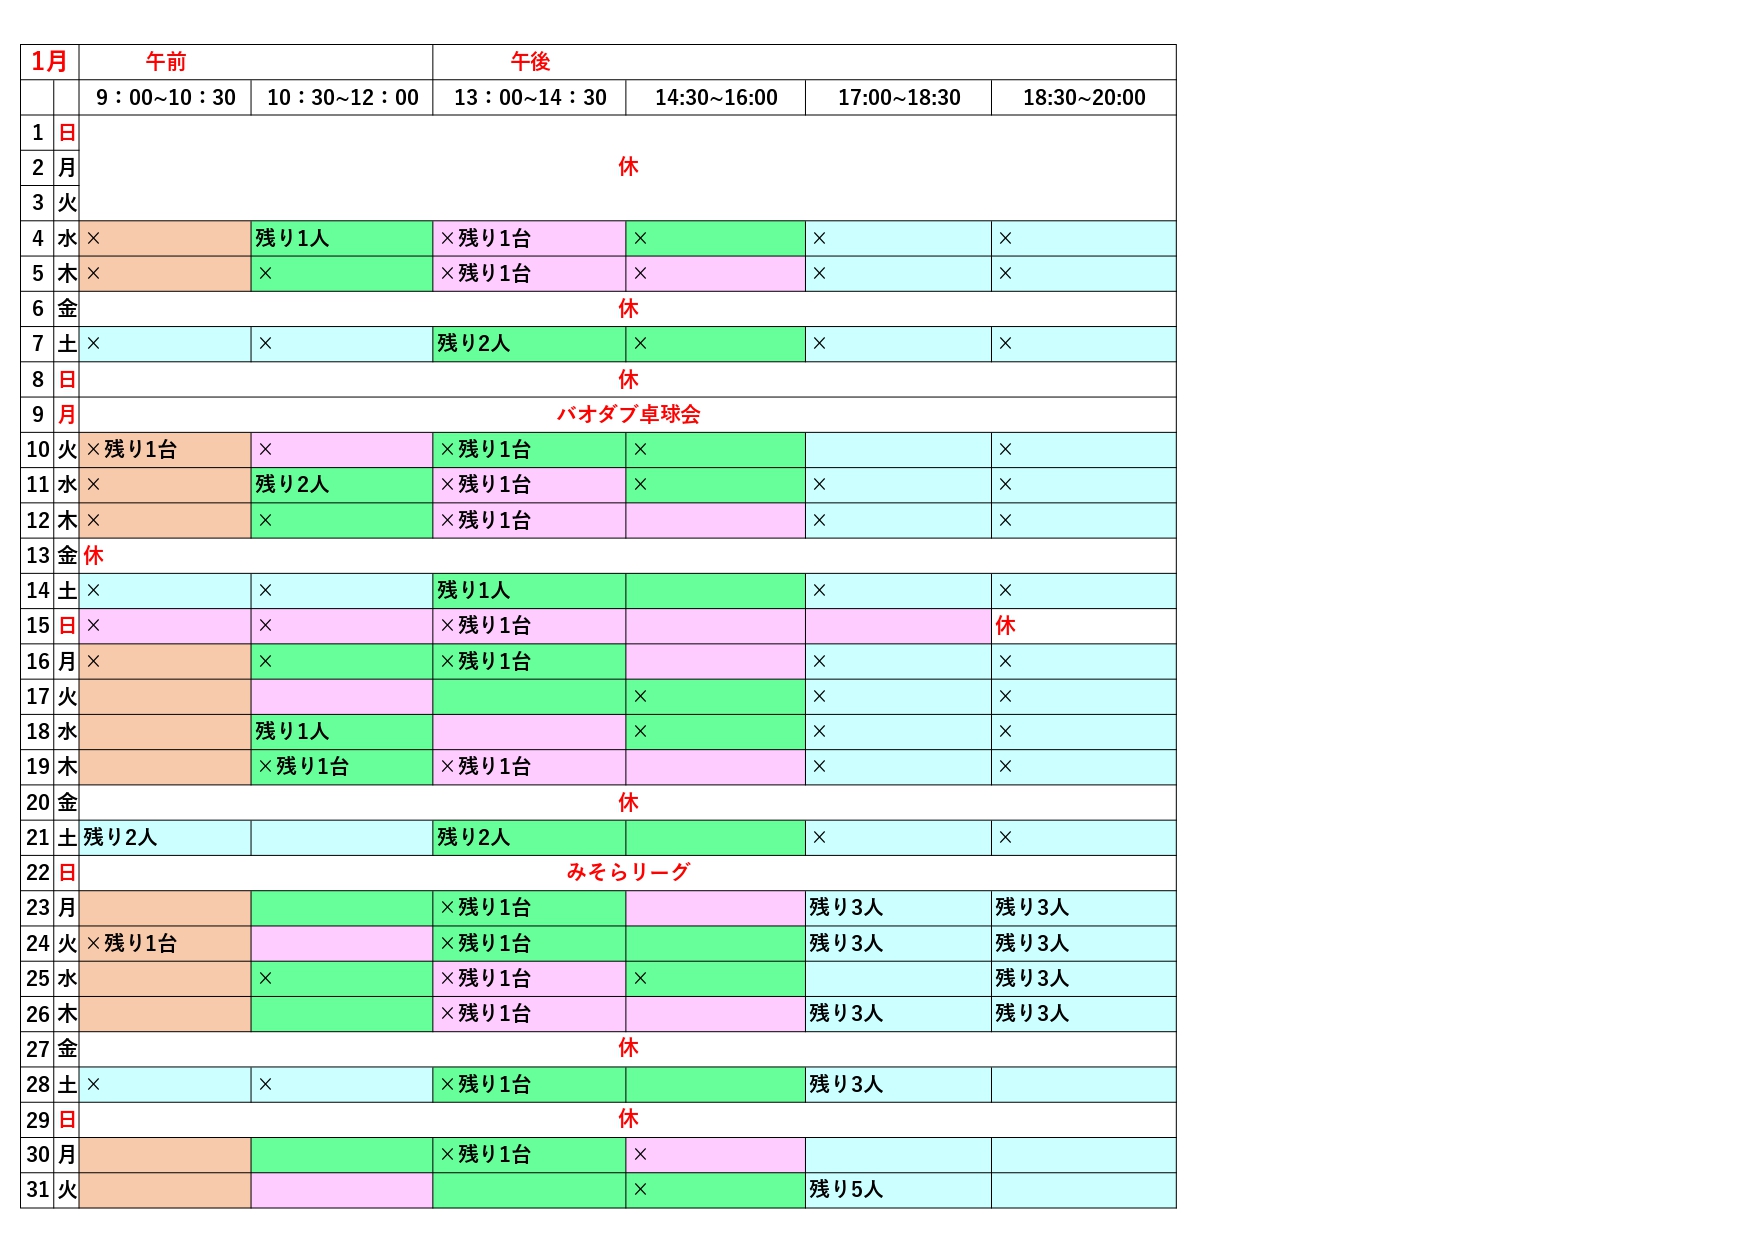Select '×残り1台' on day 16 月
Screen dimensions: 1754x1240
(x=485, y=661)
